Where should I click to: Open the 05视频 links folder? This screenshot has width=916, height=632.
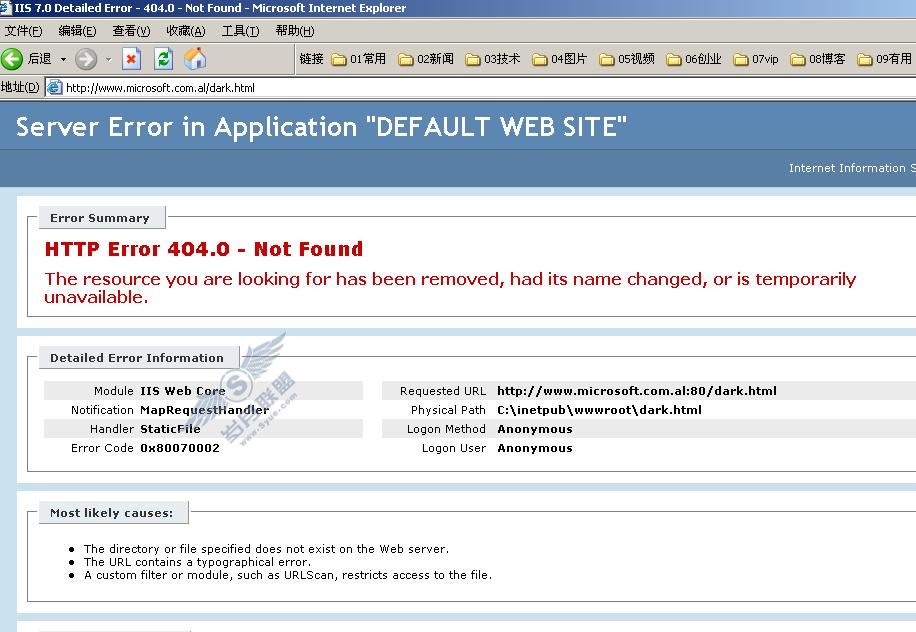point(627,59)
